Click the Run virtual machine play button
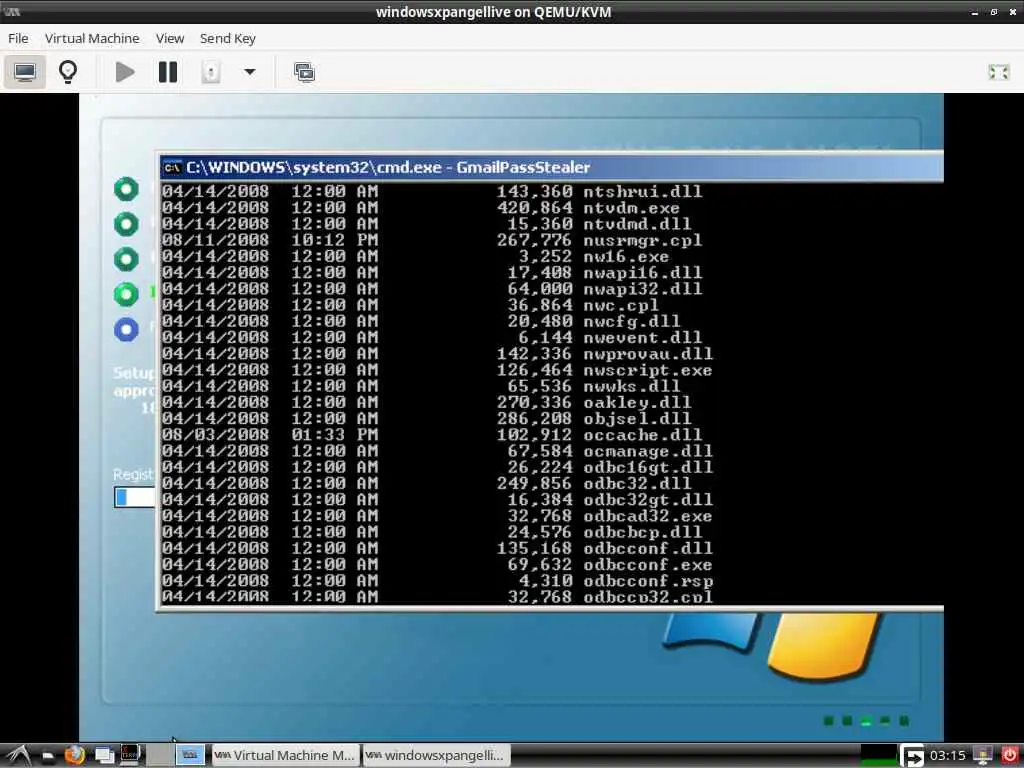The height and width of the screenshot is (768, 1024). coord(125,72)
